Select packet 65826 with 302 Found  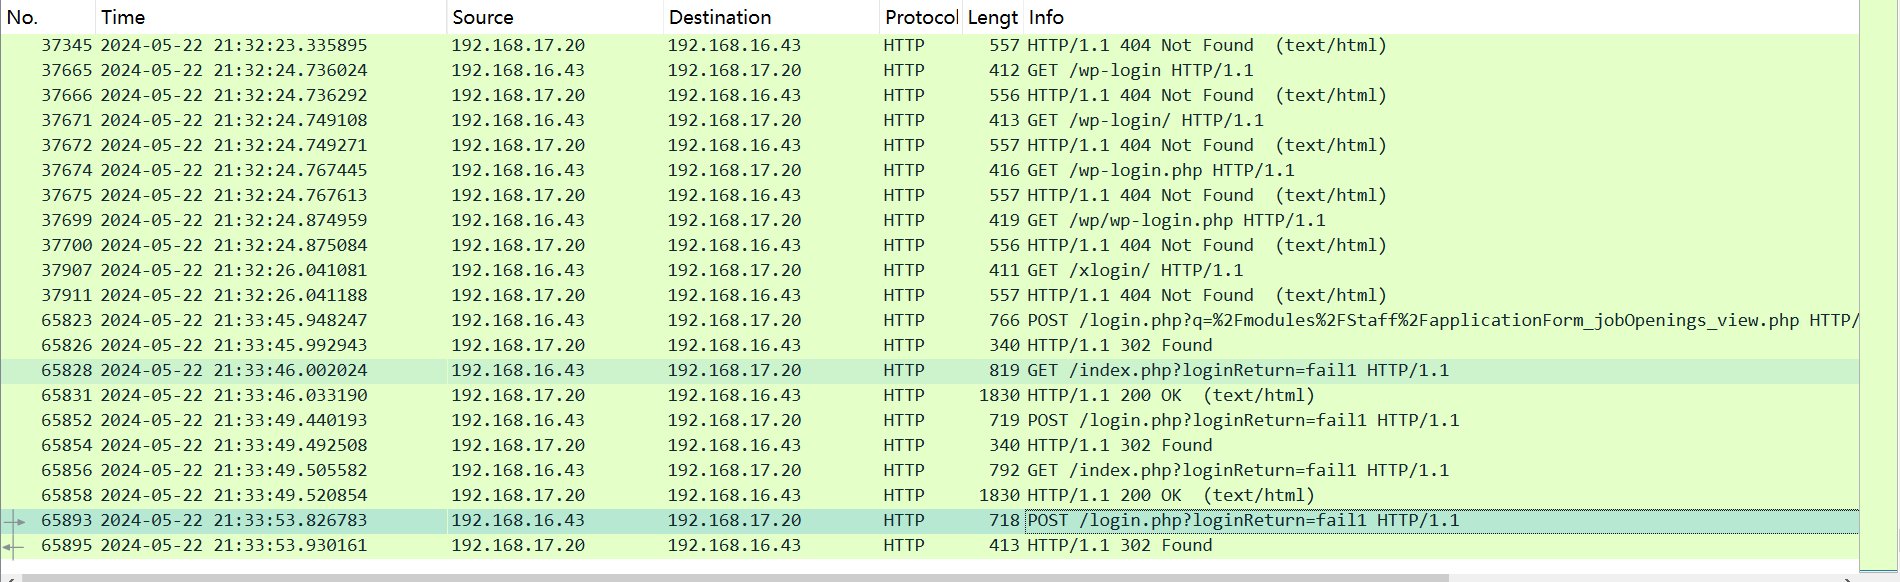coord(700,345)
